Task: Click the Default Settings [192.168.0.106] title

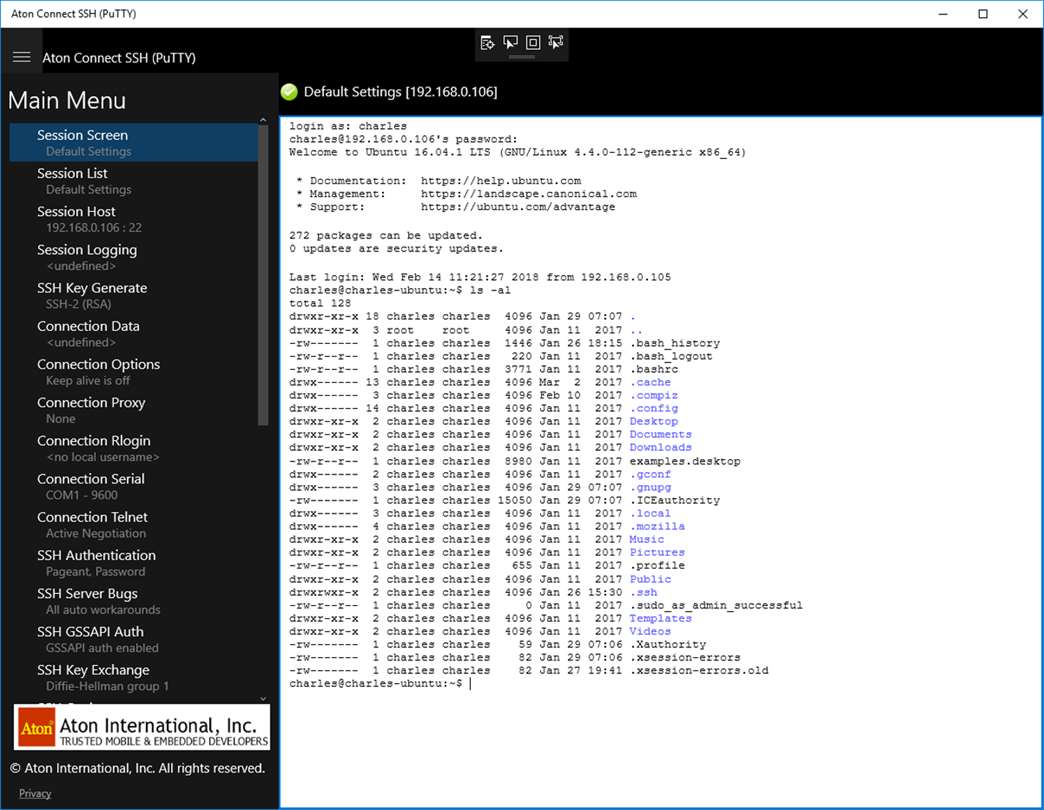Action: coord(400,92)
